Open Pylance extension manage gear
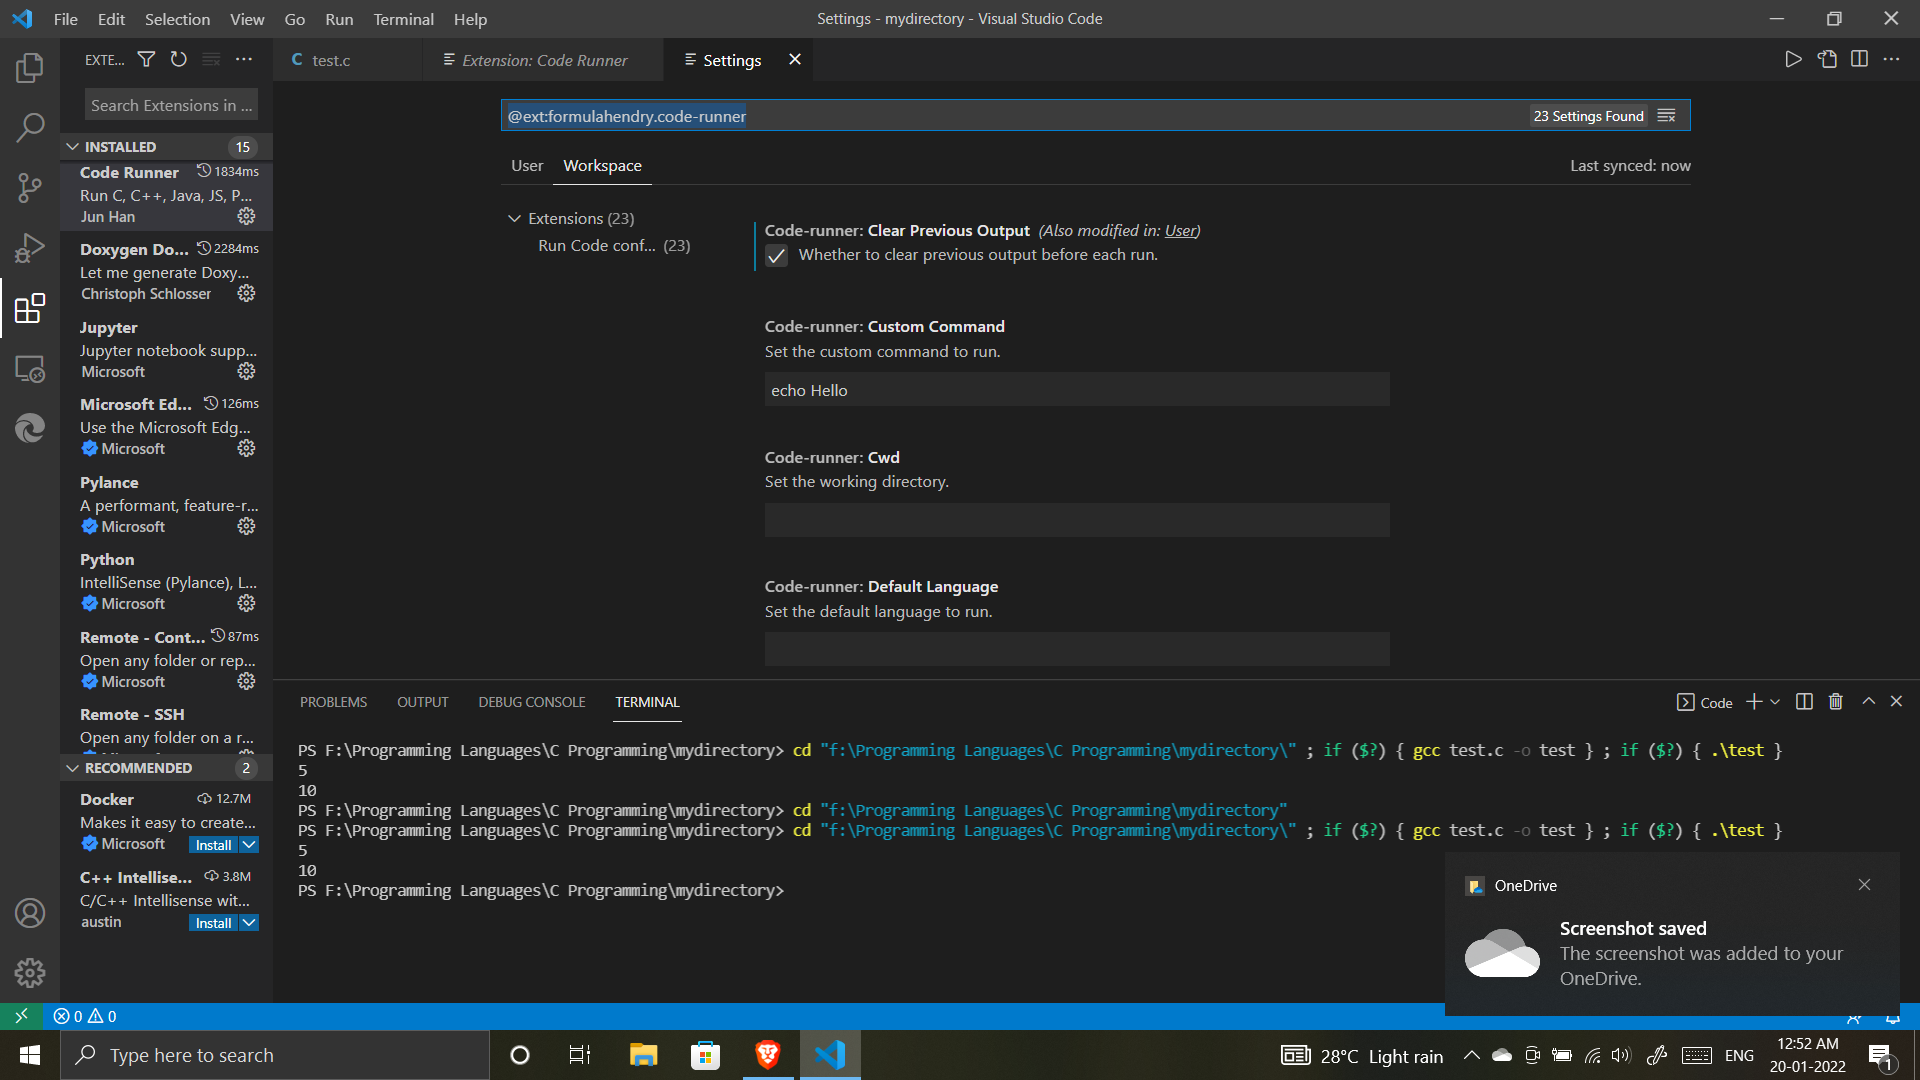The height and width of the screenshot is (1080, 1920). (246, 526)
